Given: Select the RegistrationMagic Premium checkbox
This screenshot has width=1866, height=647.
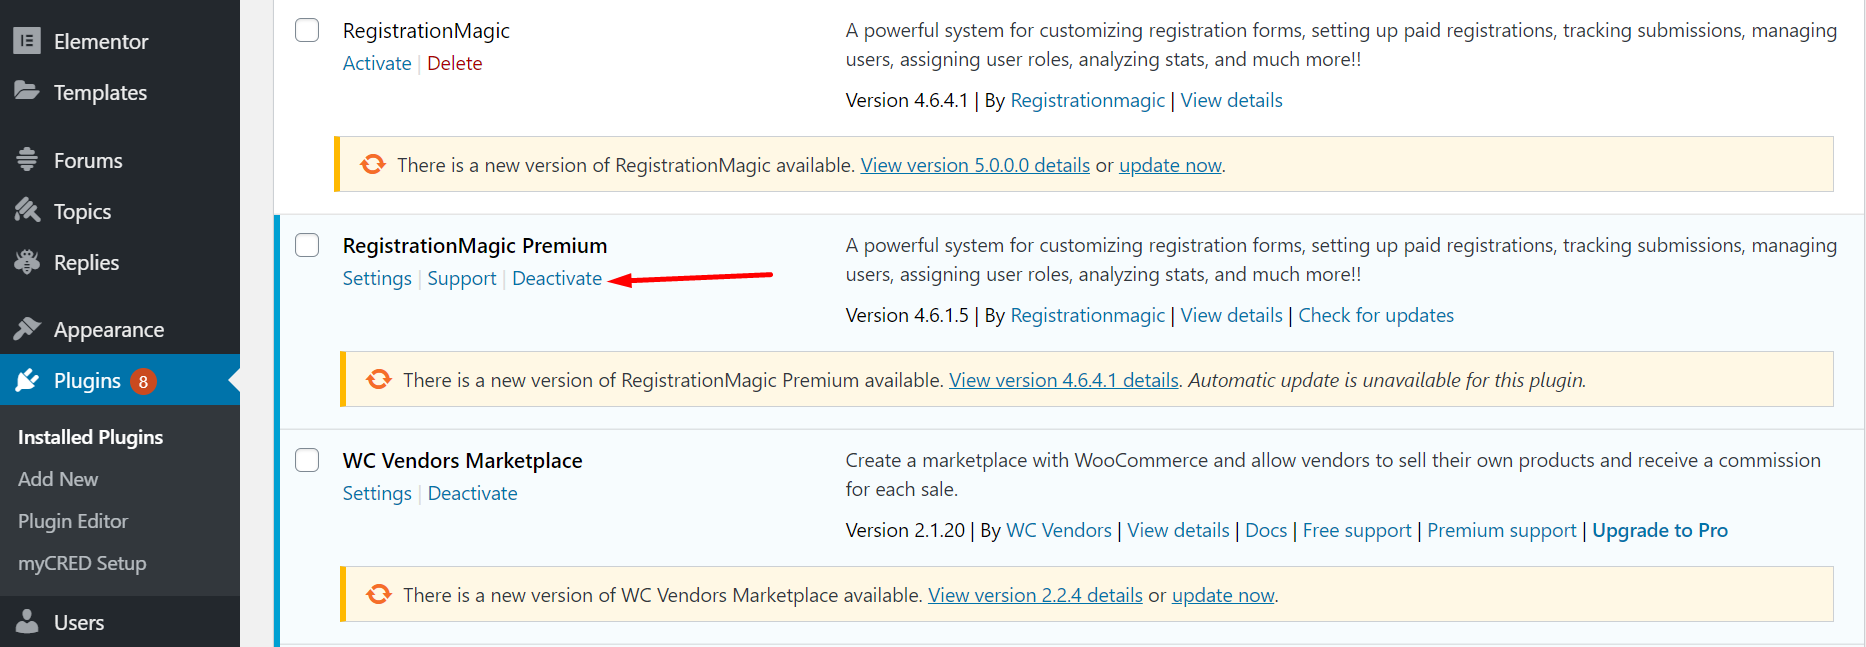Looking at the screenshot, I should coord(307,245).
